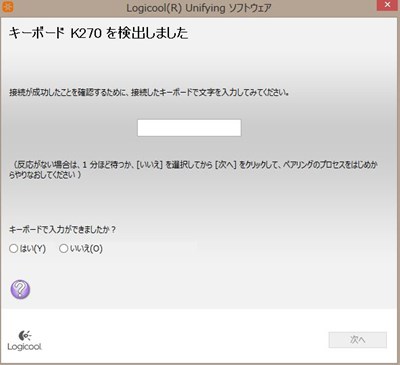Open the purple help question mark icon

(x=20, y=289)
